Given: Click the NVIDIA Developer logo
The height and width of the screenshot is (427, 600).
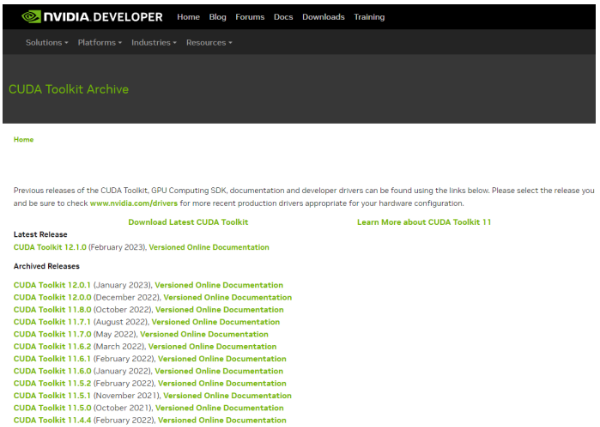Looking at the screenshot, I should point(92,17).
